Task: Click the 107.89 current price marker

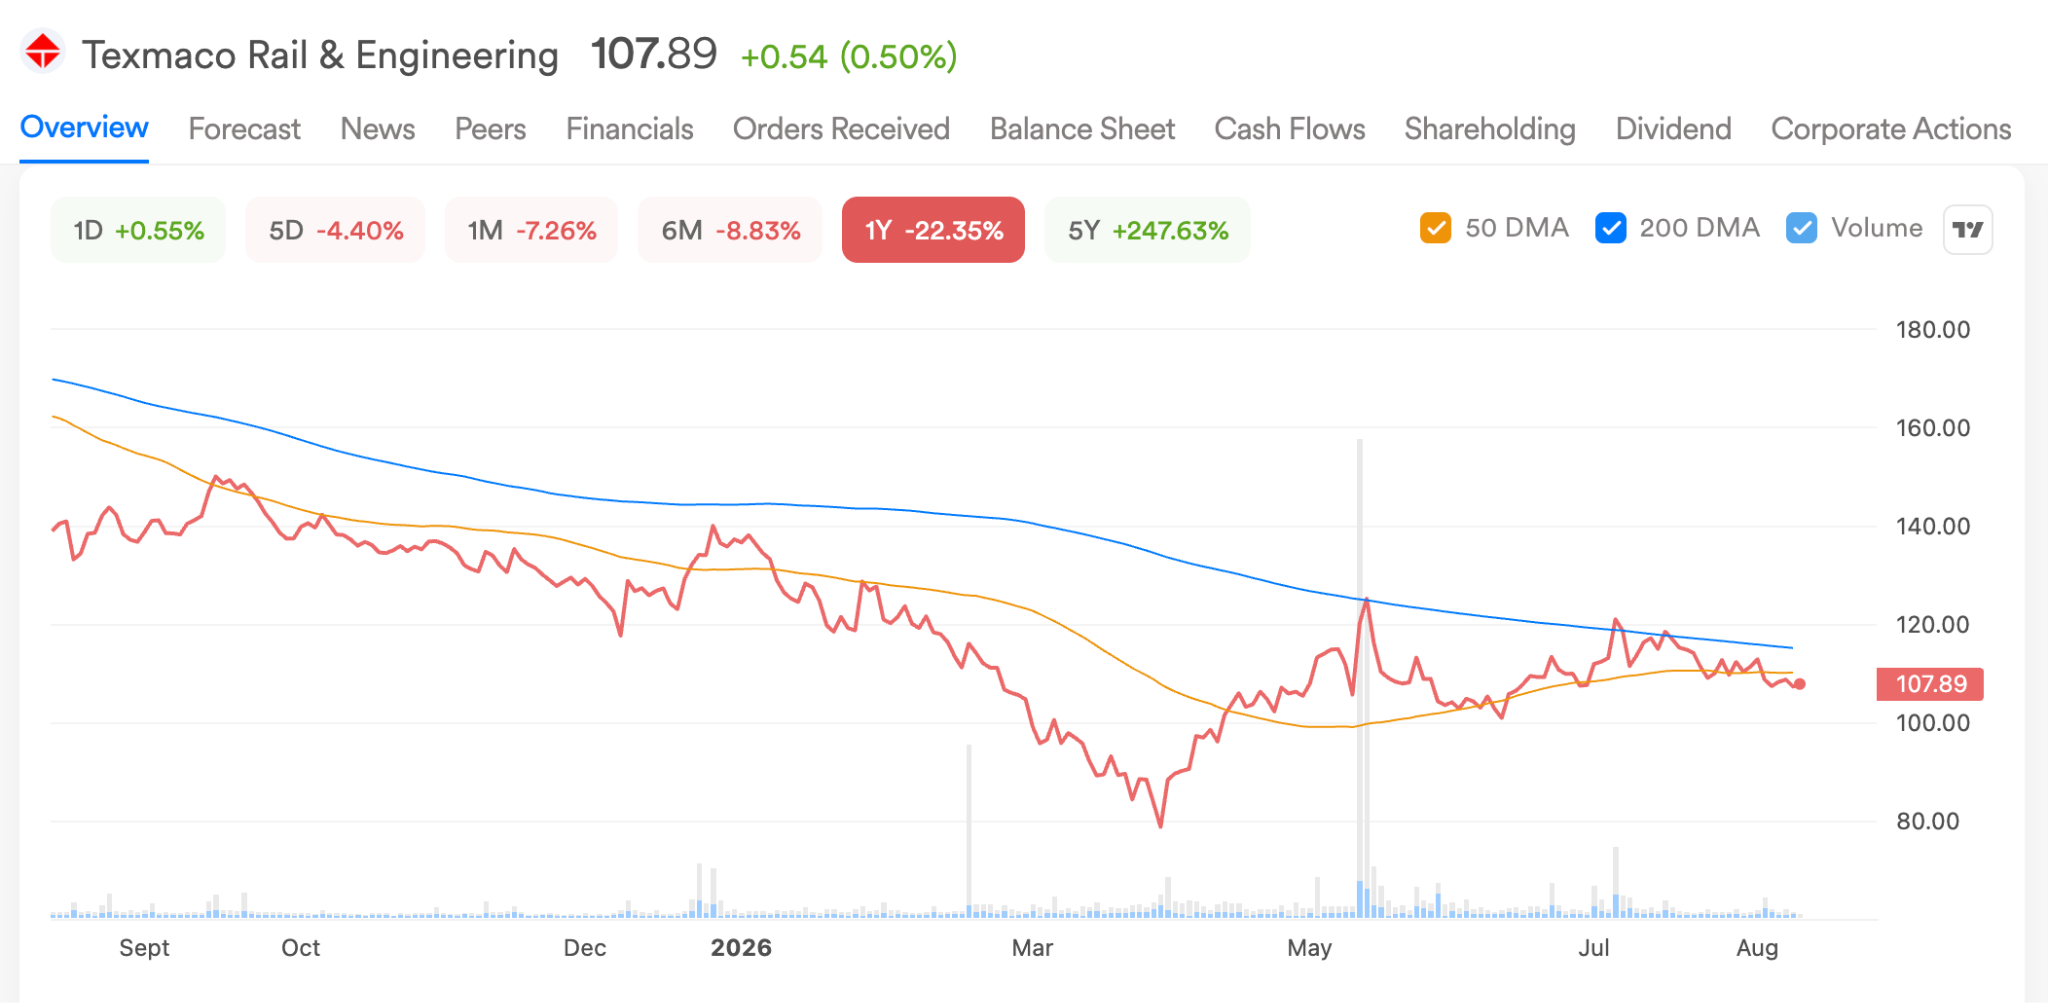Action: click(x=1930, y=684)
